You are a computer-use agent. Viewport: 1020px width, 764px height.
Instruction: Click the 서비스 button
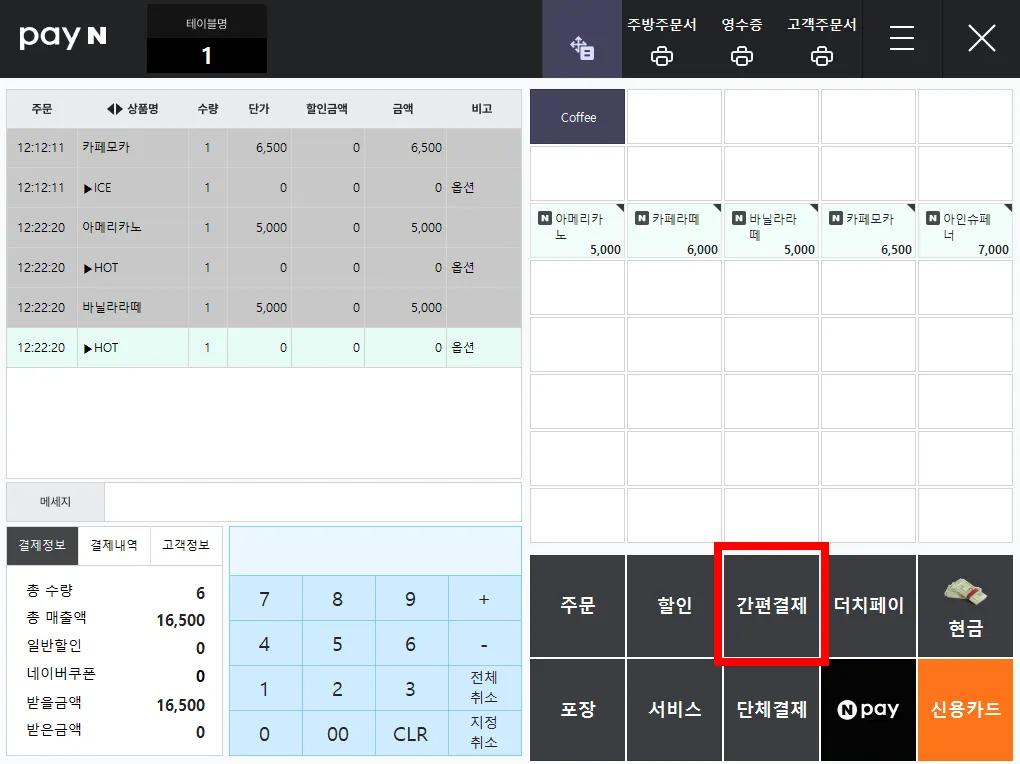pyautogui.click(x=675, y=709)
